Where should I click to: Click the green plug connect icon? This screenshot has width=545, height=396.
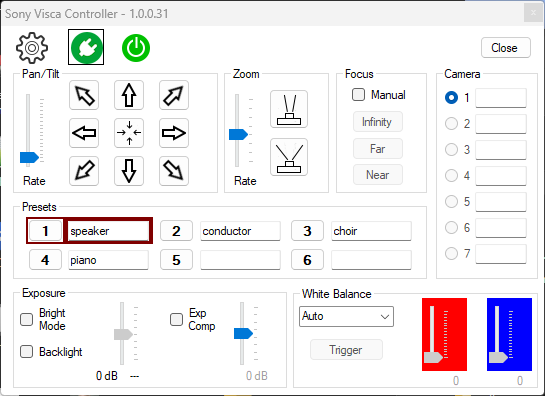point(86,47)
